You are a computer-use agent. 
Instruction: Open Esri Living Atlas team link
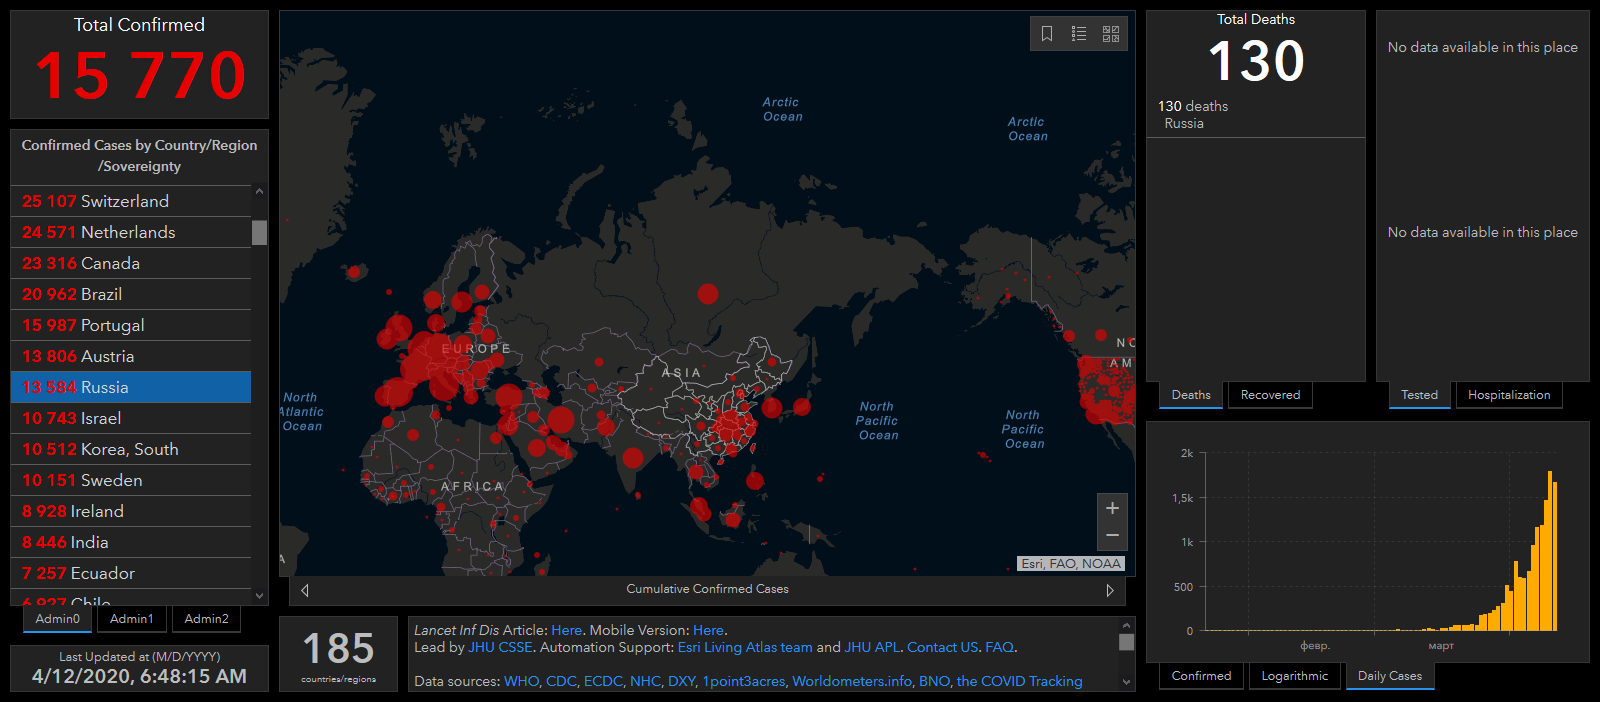[x=745, y=647]
